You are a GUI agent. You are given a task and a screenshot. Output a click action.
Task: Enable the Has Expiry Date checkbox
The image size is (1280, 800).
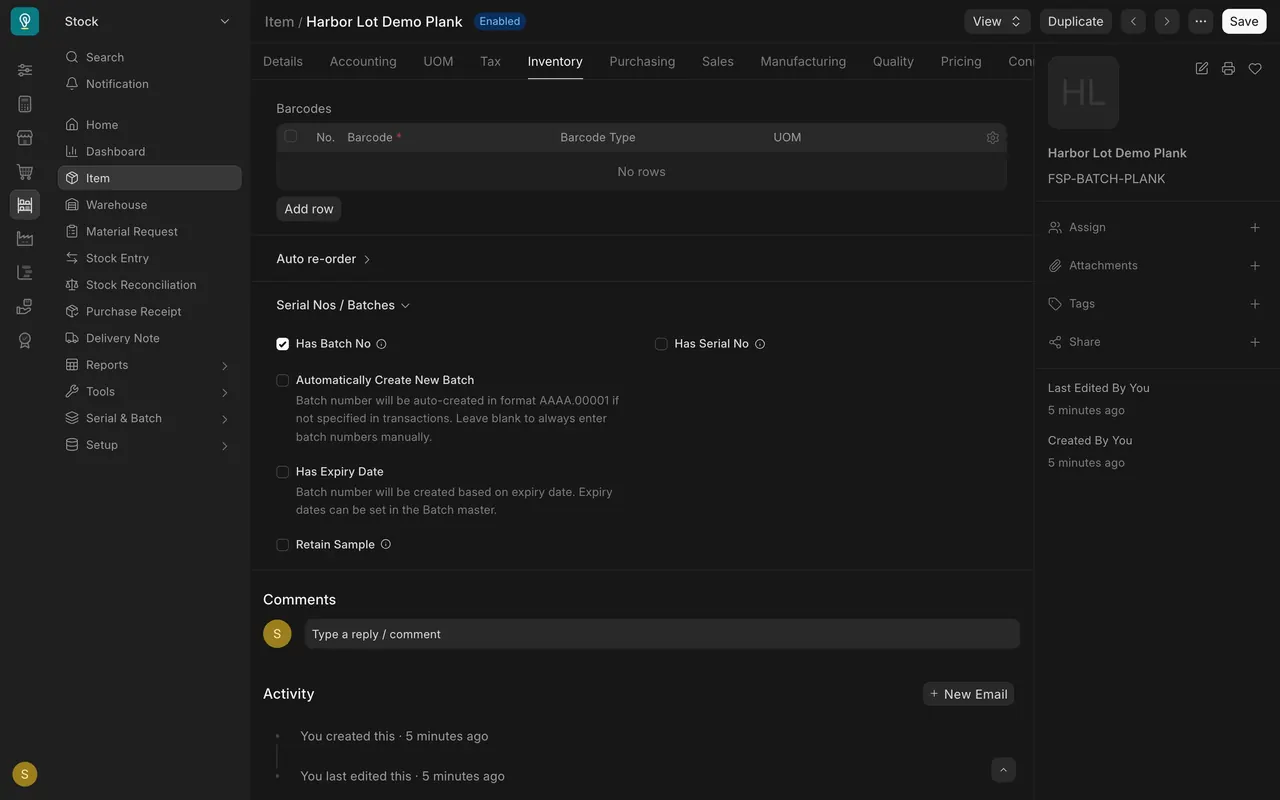(283, 472)
